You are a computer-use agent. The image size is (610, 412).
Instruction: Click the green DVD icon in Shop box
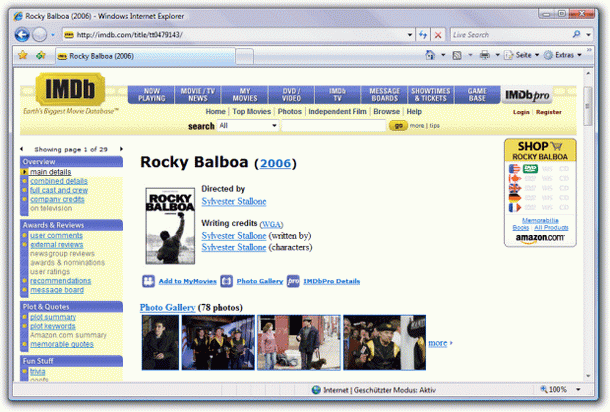530,169
